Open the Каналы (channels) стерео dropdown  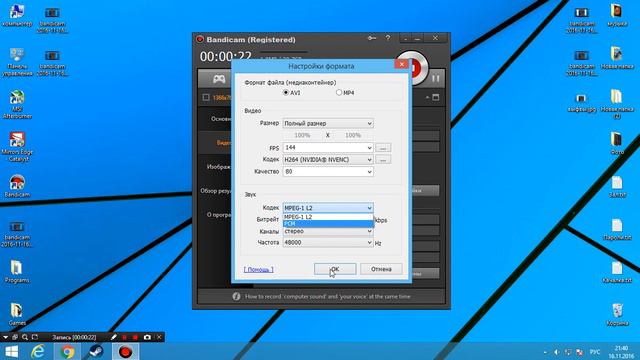pos(328,231)
